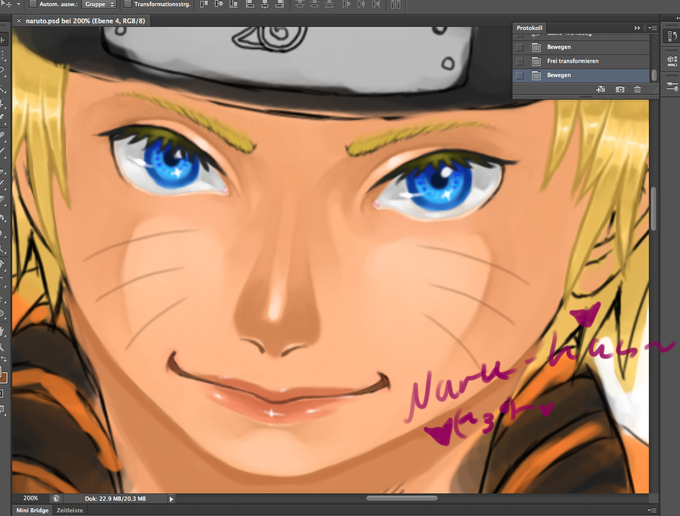Open the Properties panel dock icon
The image size is (680, 516).
671,61
